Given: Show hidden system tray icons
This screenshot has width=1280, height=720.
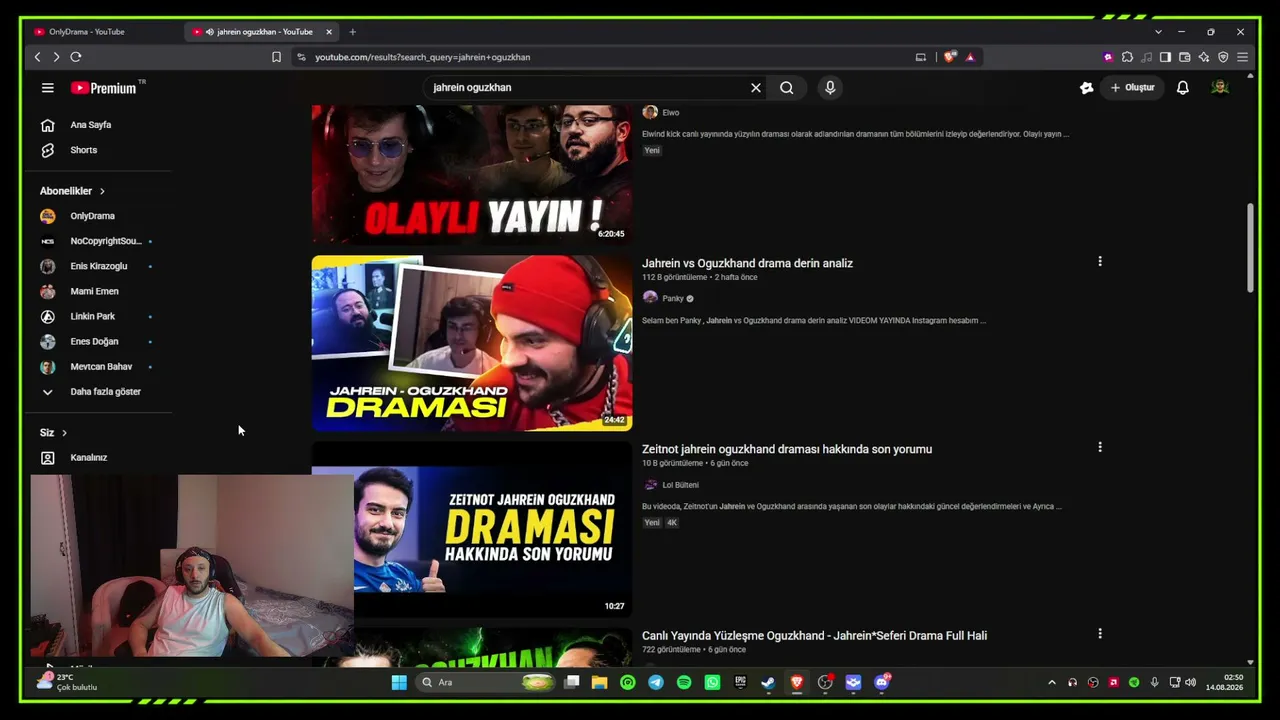Looking at the screenshot, I should coord(1051,683).
